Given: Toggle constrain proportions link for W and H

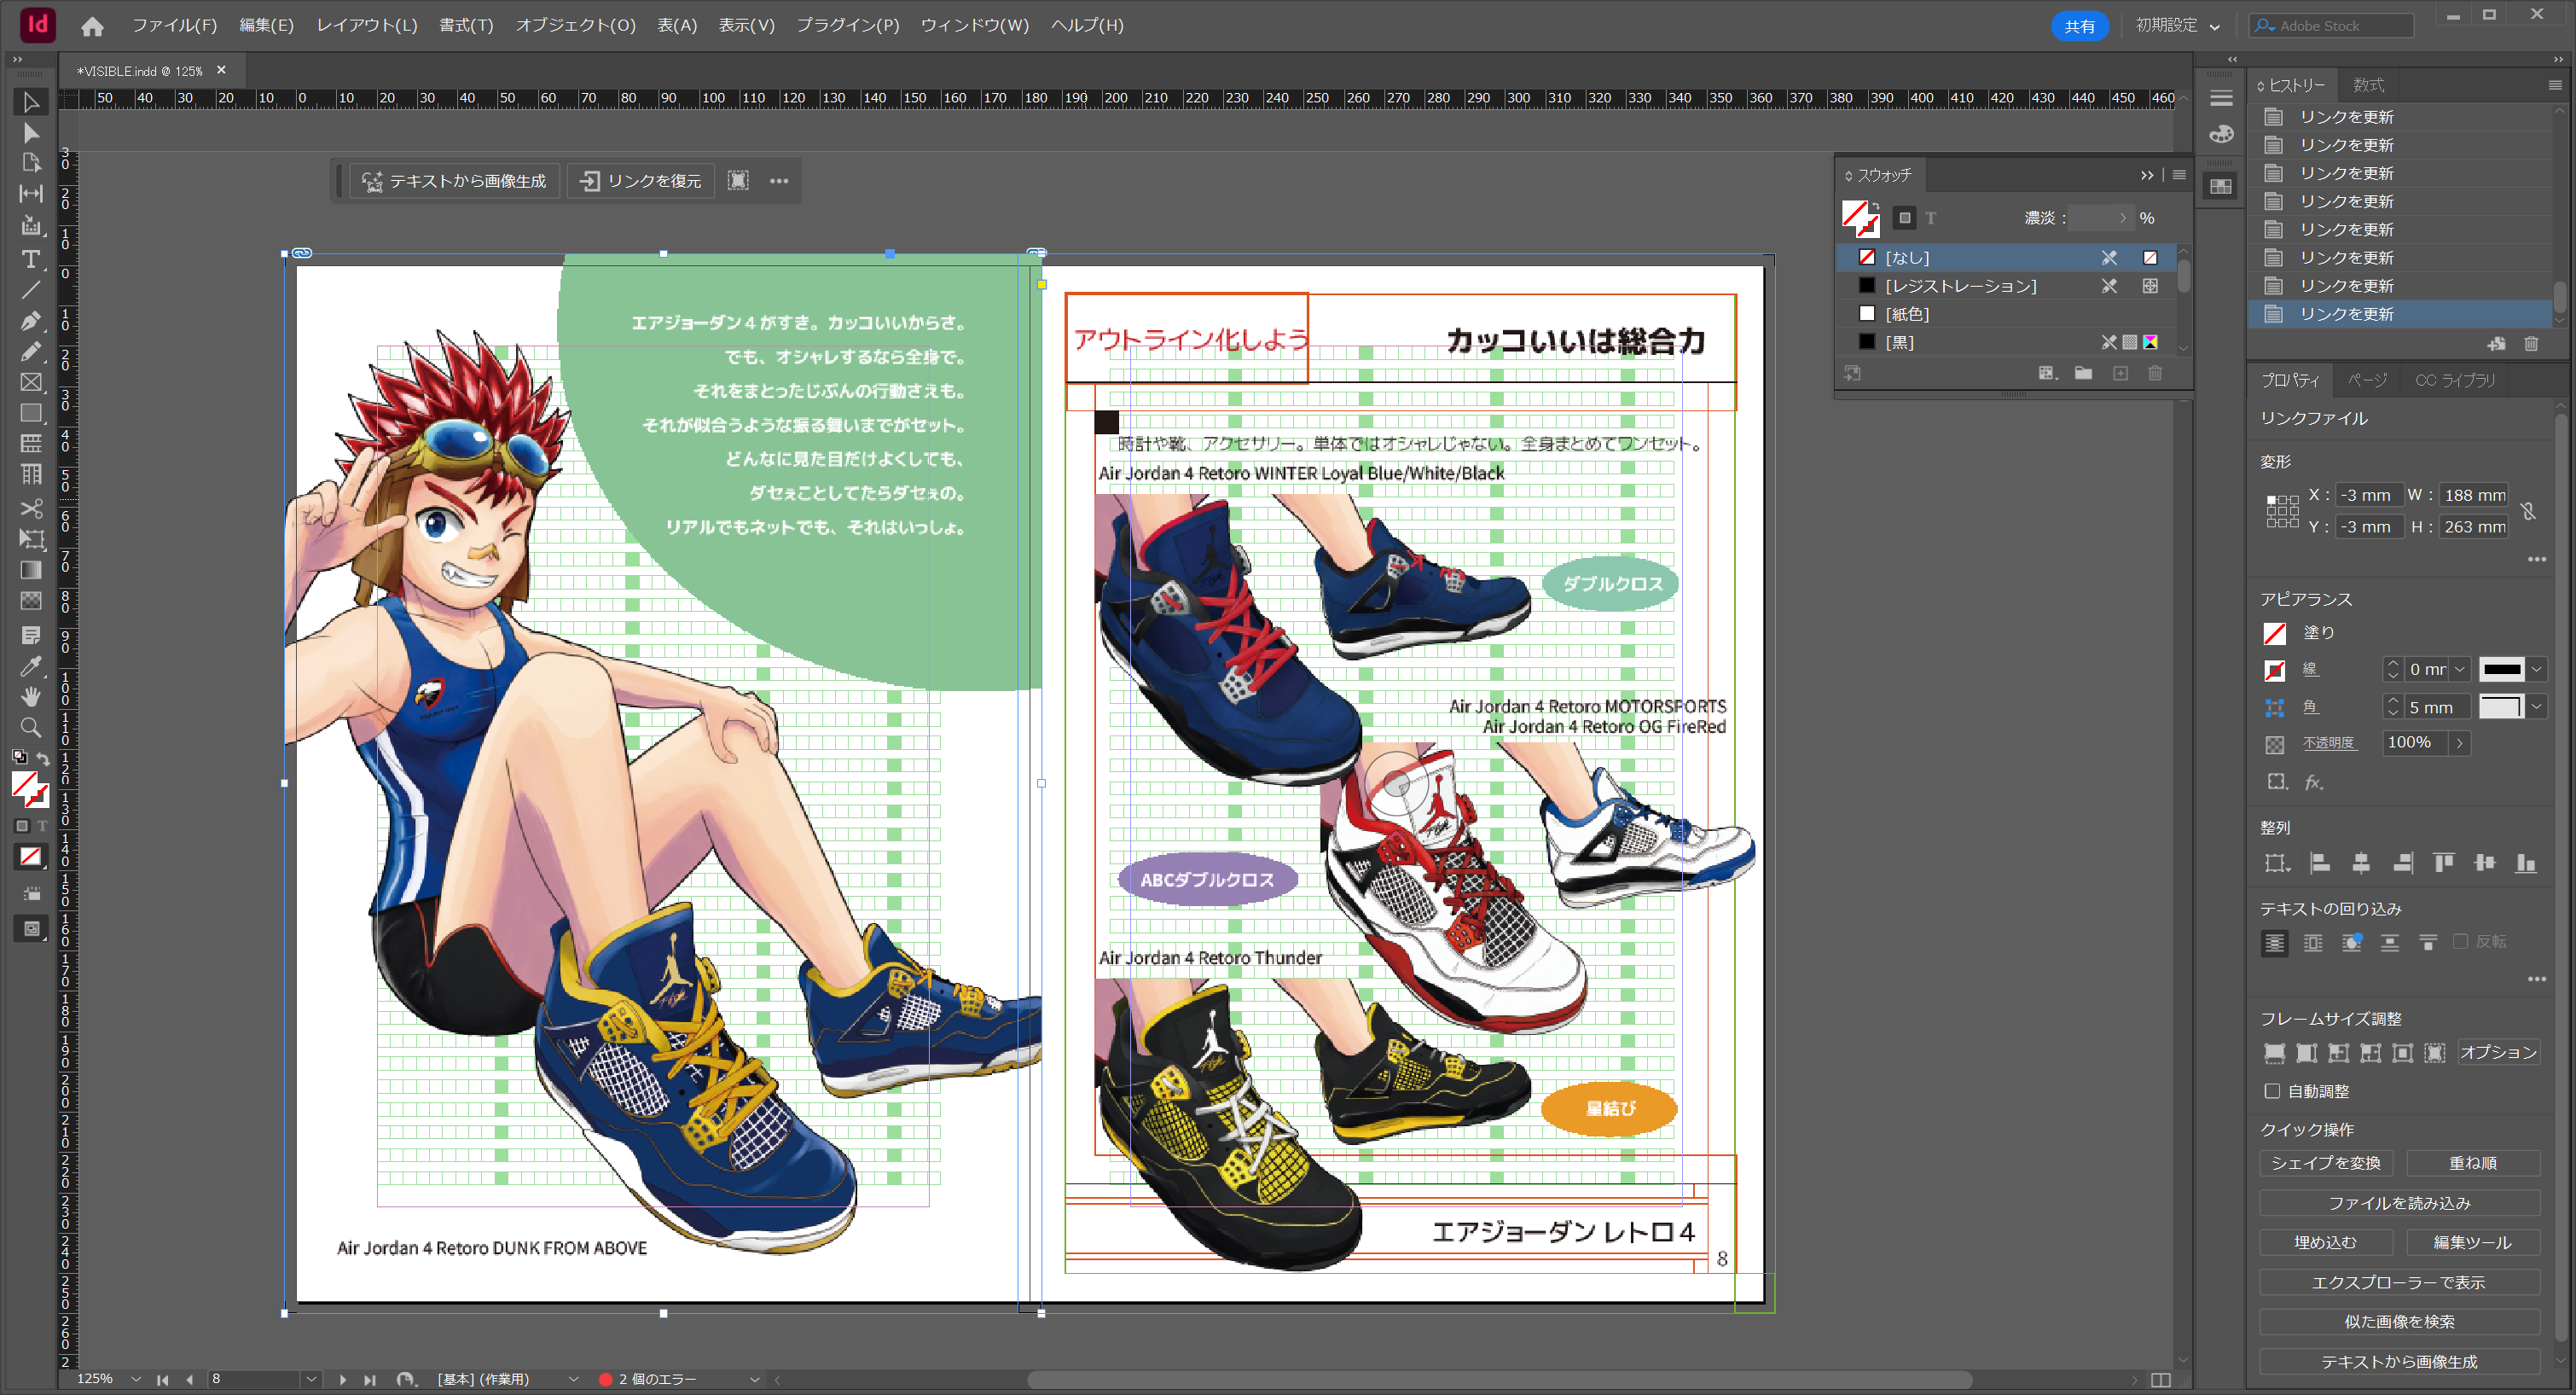Looking at the screenshot, I should pos(2528,511).
